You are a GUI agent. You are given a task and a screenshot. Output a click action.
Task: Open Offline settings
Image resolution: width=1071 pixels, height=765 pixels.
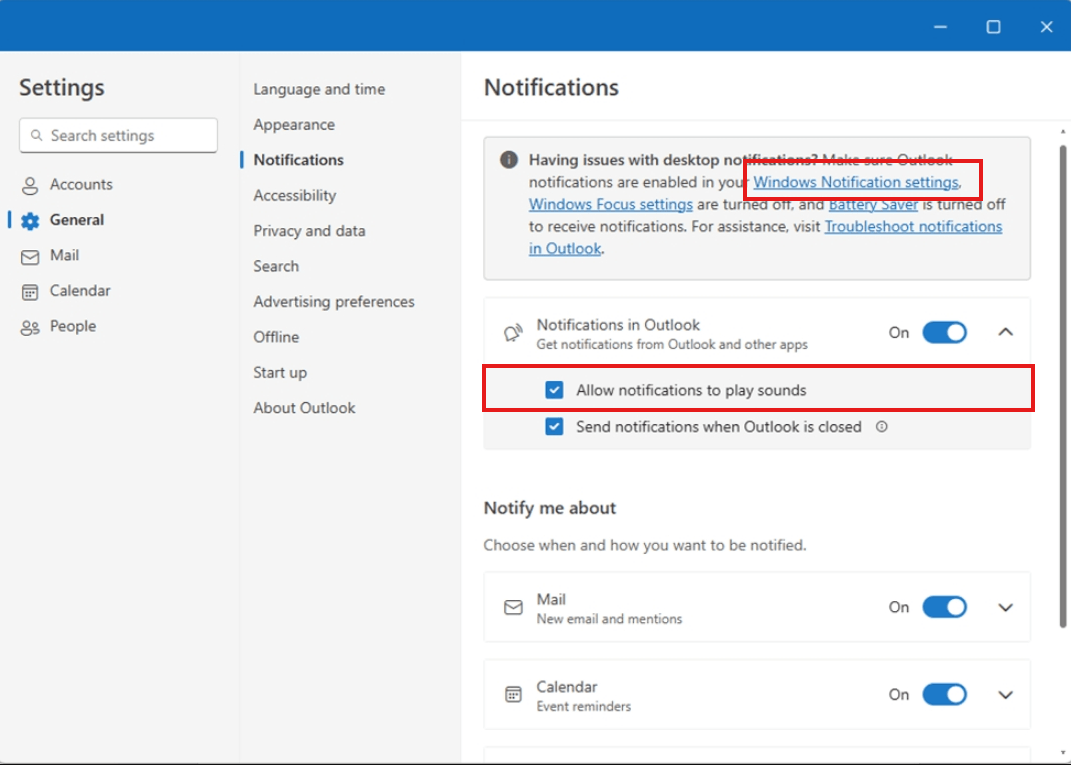pos(276,337)
